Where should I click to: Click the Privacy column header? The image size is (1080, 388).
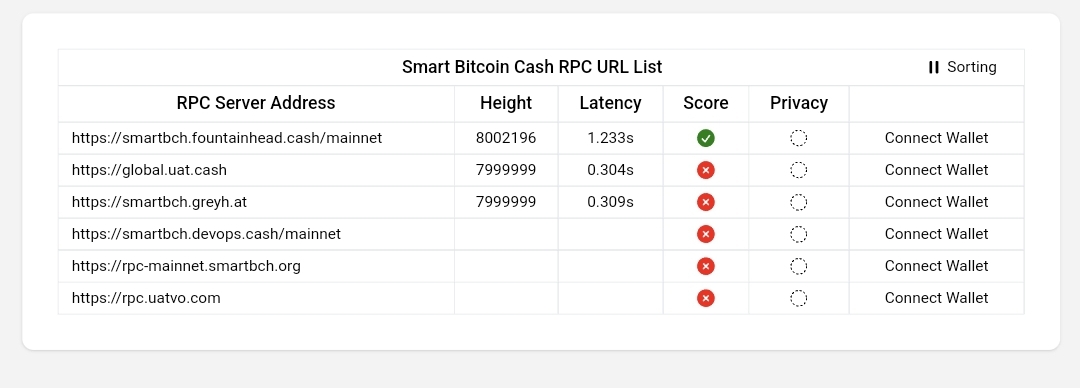click(799, 103)
